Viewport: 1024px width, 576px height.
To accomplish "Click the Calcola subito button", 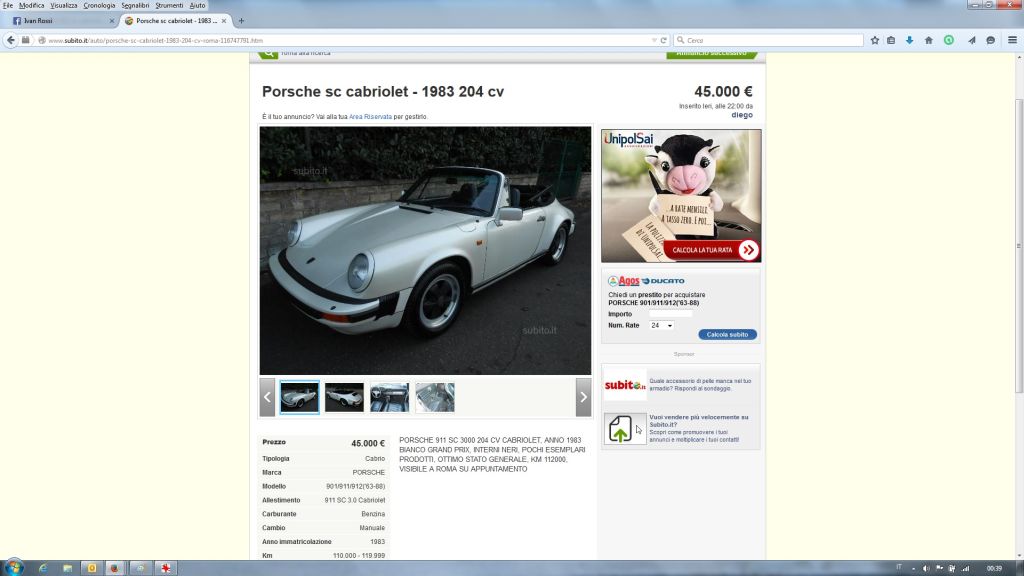I will [728, 334].
